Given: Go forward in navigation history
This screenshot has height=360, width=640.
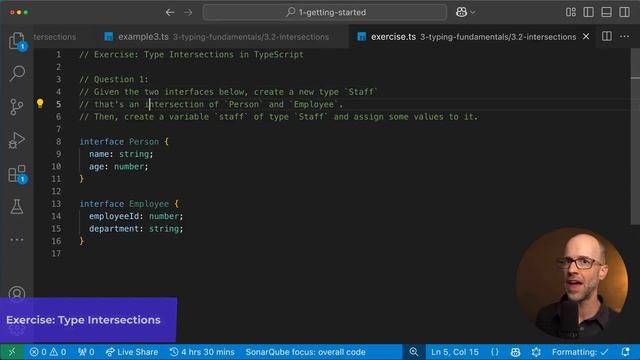Looking at the screenshot, I should pyautogui.click(x=188, y=12).
